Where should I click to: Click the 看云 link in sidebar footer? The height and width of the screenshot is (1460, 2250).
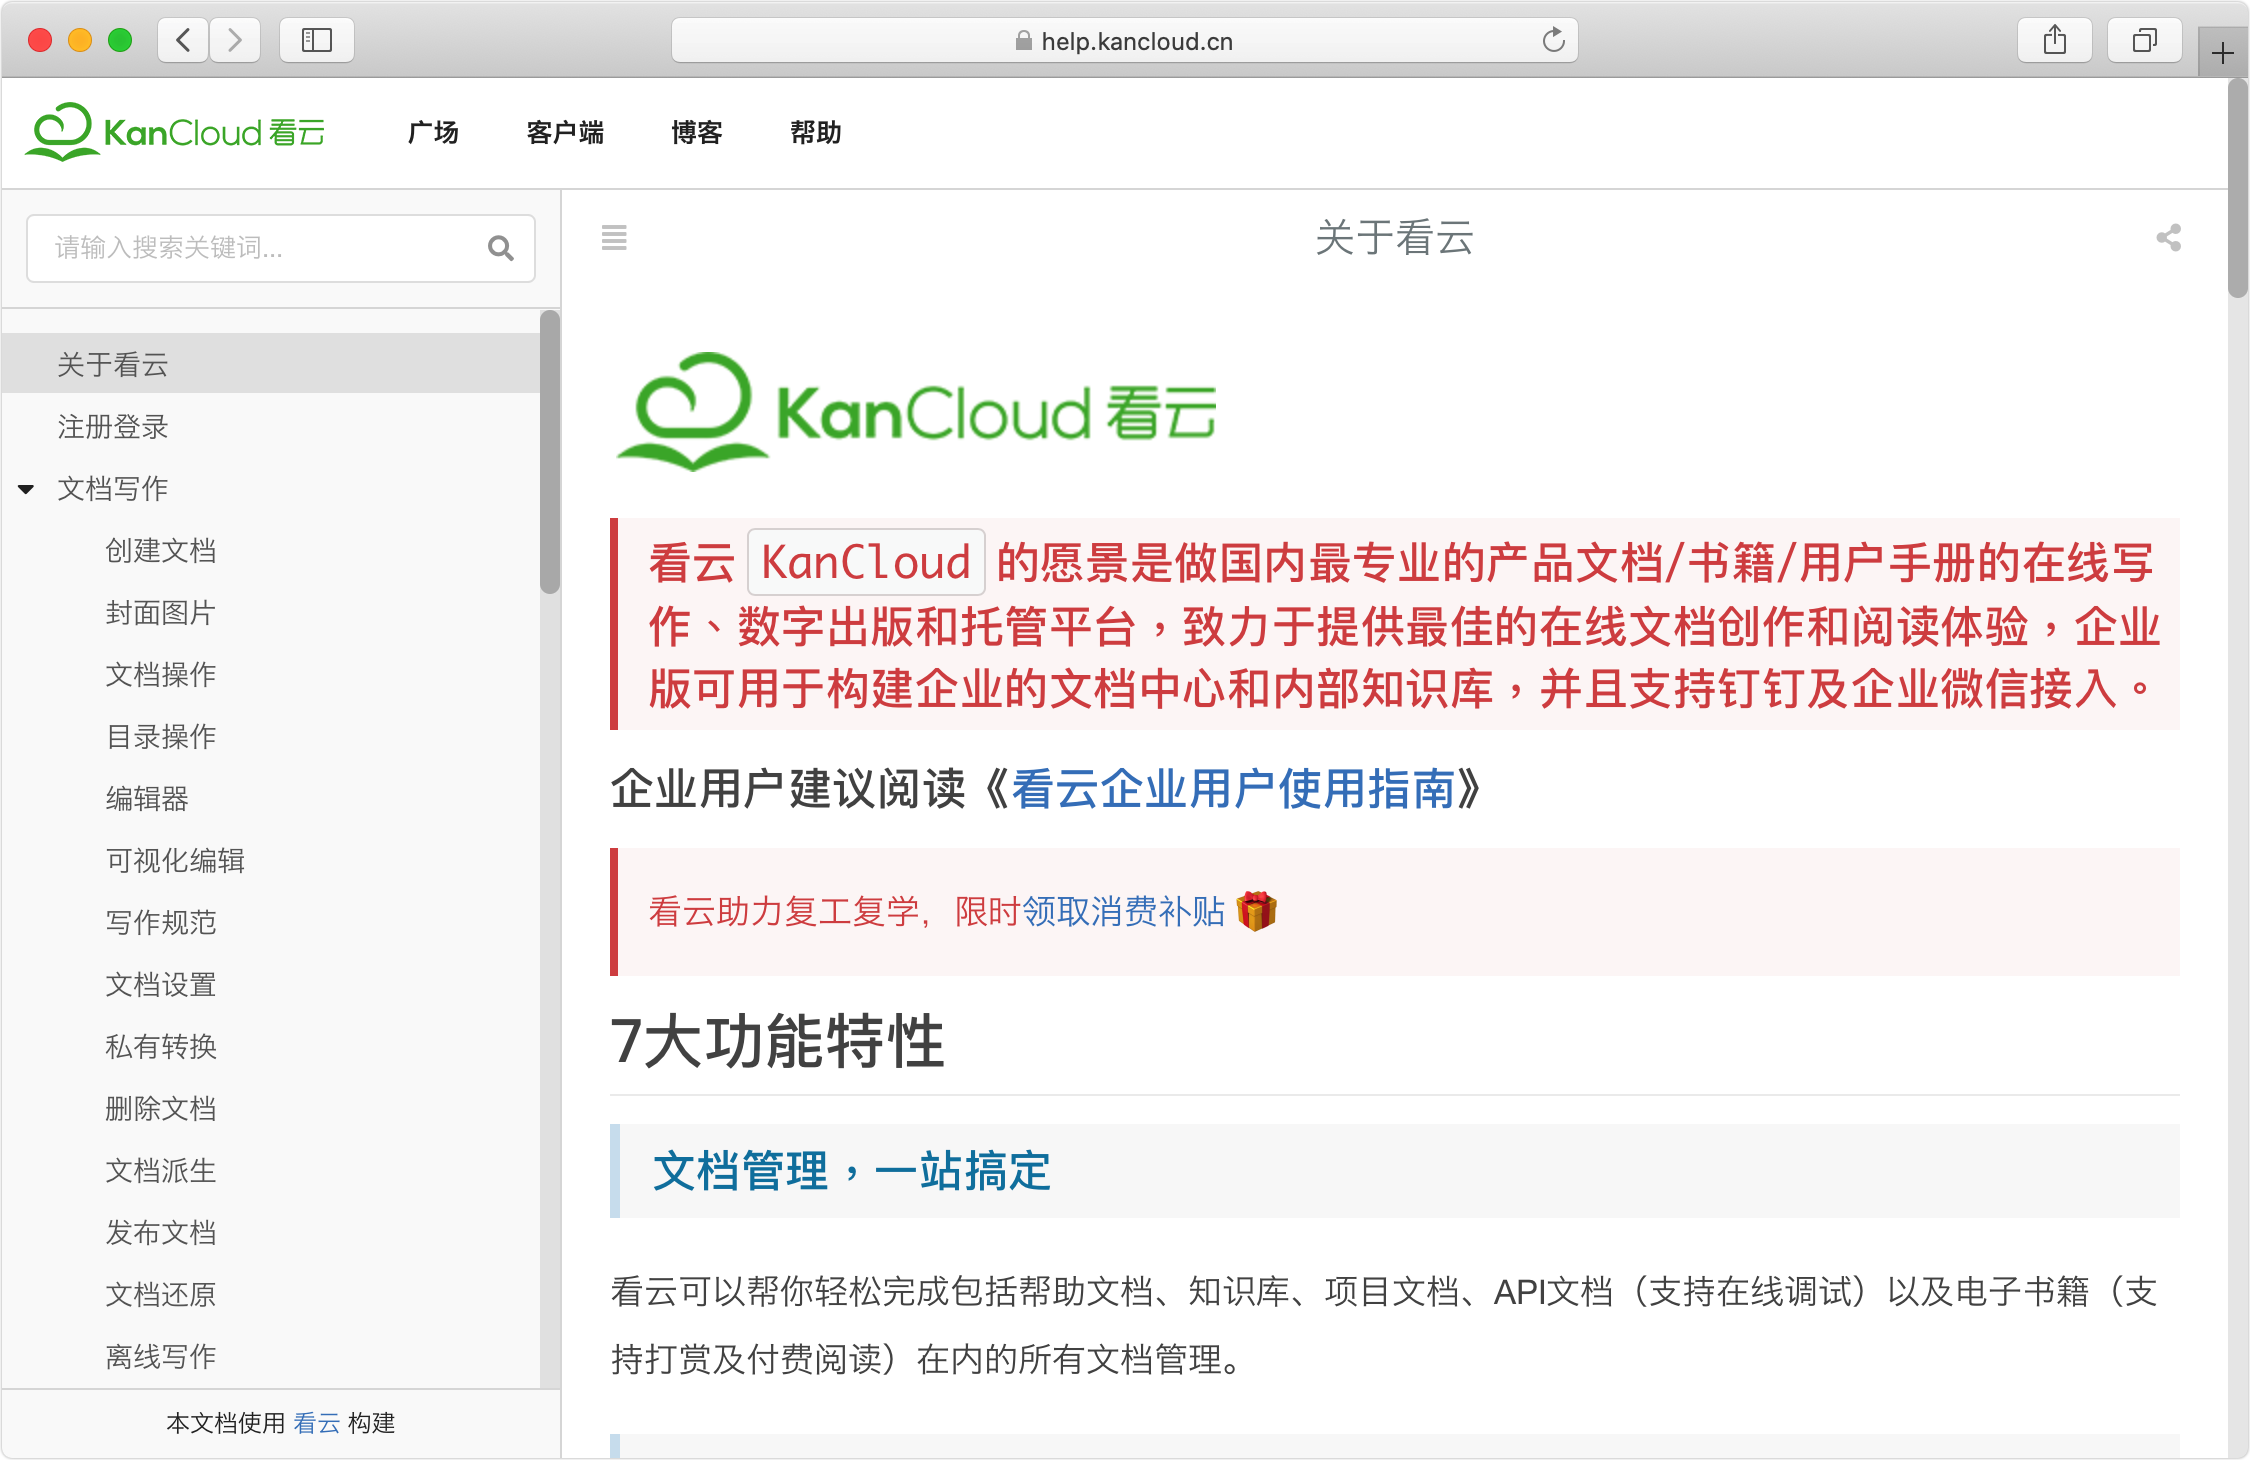pyautogui.click(x=317, y=1422)
